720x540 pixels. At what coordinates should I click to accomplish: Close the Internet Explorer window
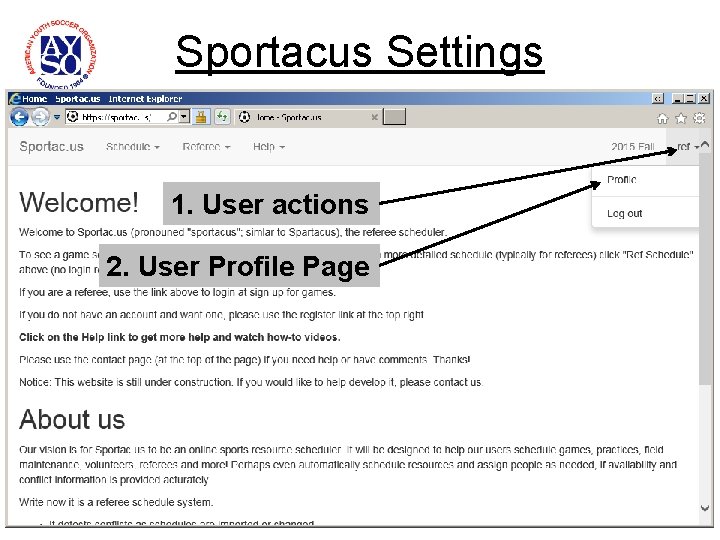[x=703, y=98]
